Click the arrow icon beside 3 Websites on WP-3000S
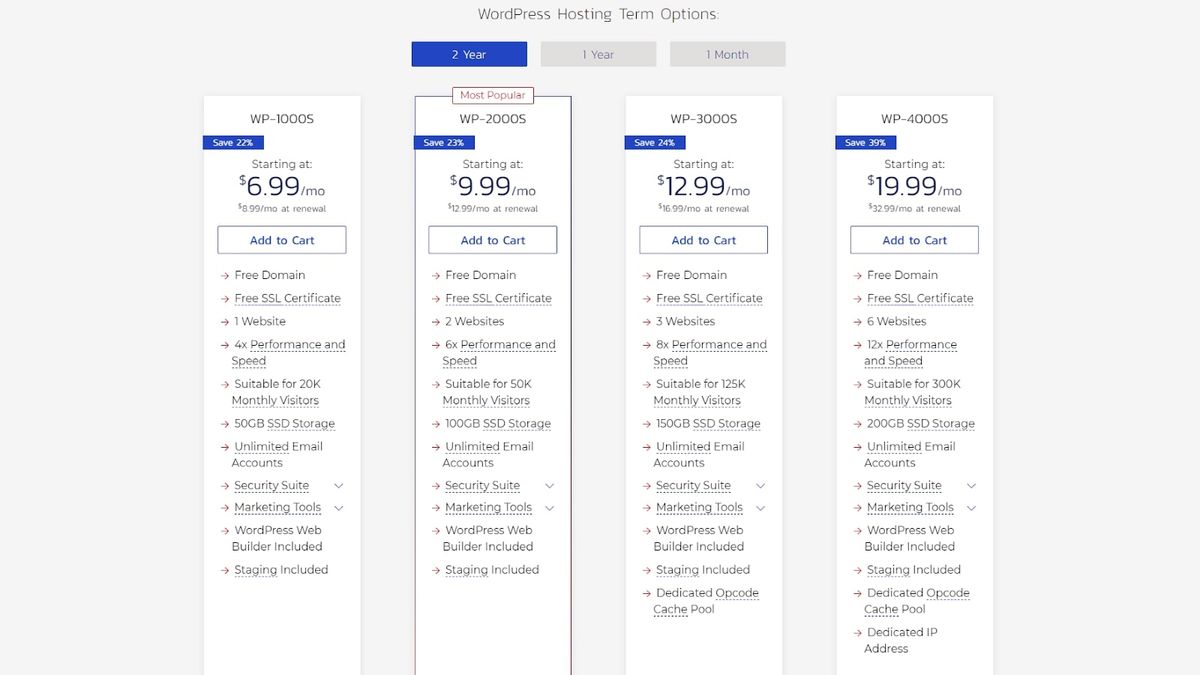 [647, 321]
